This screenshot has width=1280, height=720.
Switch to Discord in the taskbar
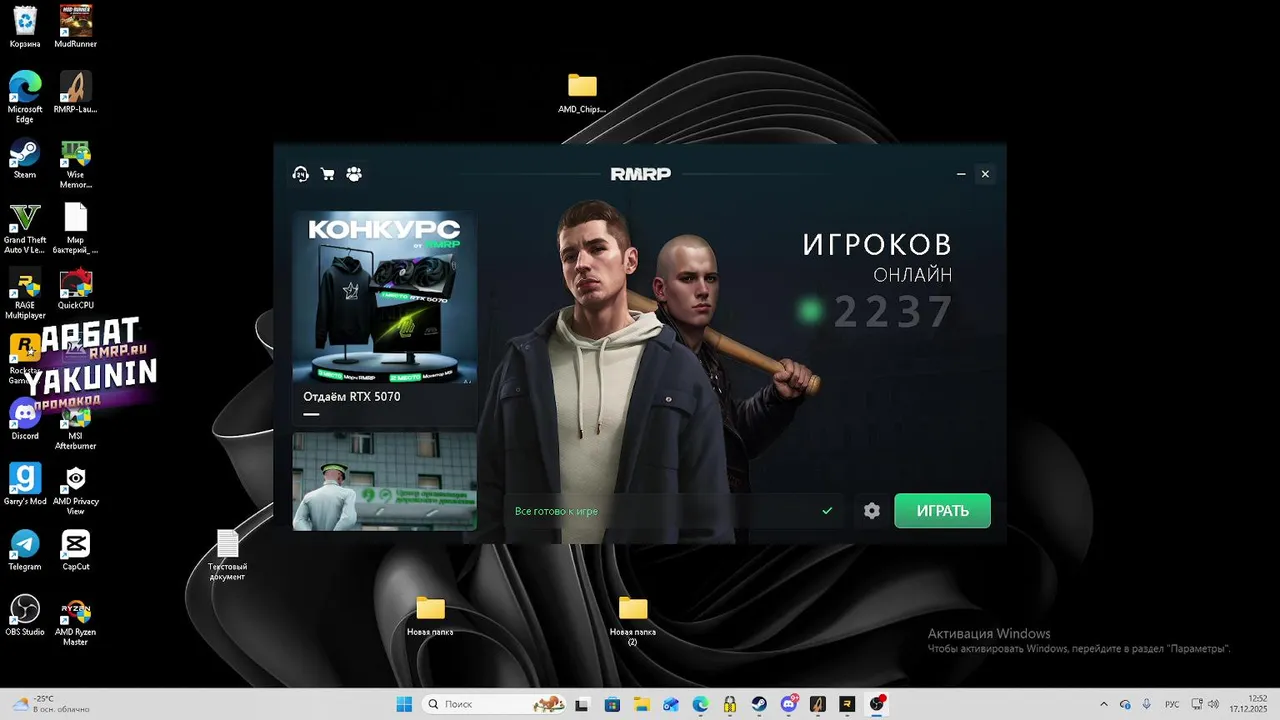pyautogui.click(x=789, y=704)
